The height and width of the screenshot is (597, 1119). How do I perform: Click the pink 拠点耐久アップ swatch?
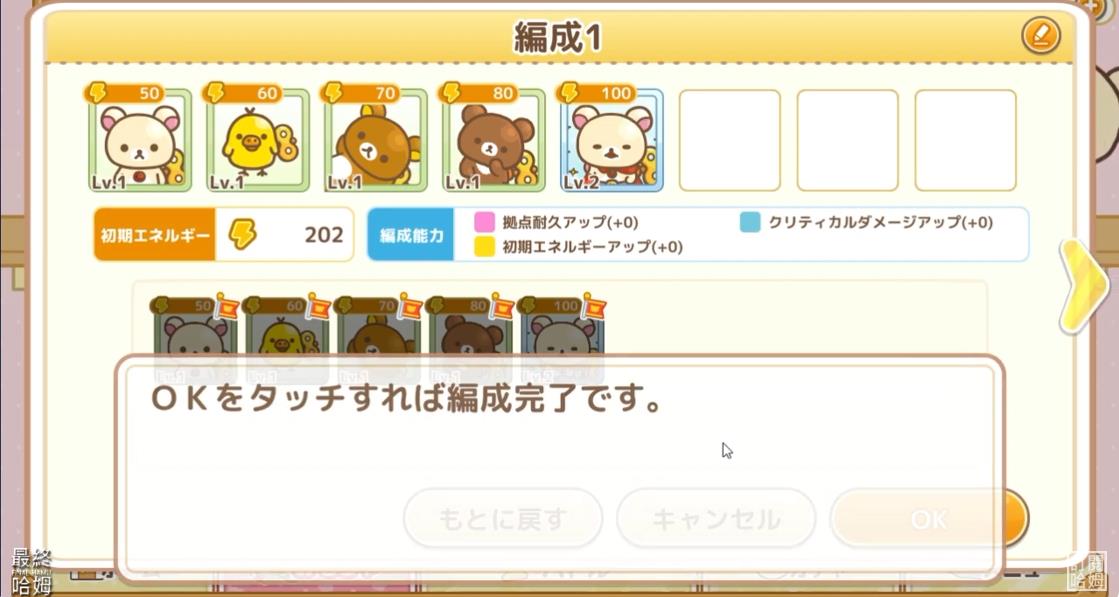point(485,223)
